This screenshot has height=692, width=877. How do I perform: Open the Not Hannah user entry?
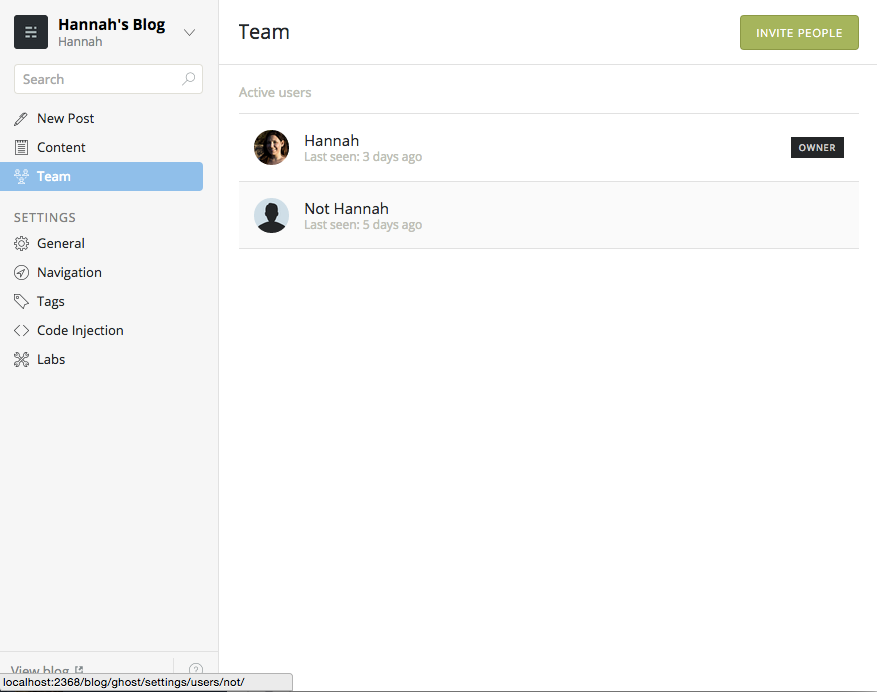click(x=549, y=215)
